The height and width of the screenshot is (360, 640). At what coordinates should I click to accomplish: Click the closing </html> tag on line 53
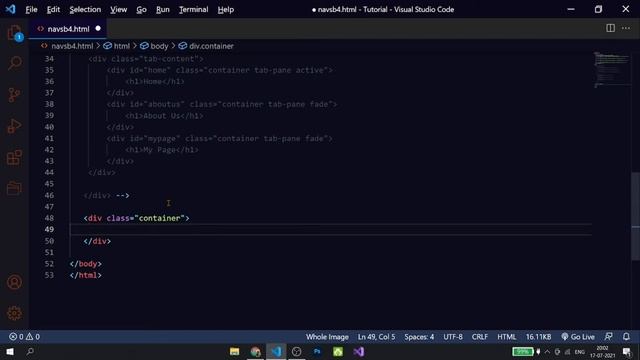[85, 275]
